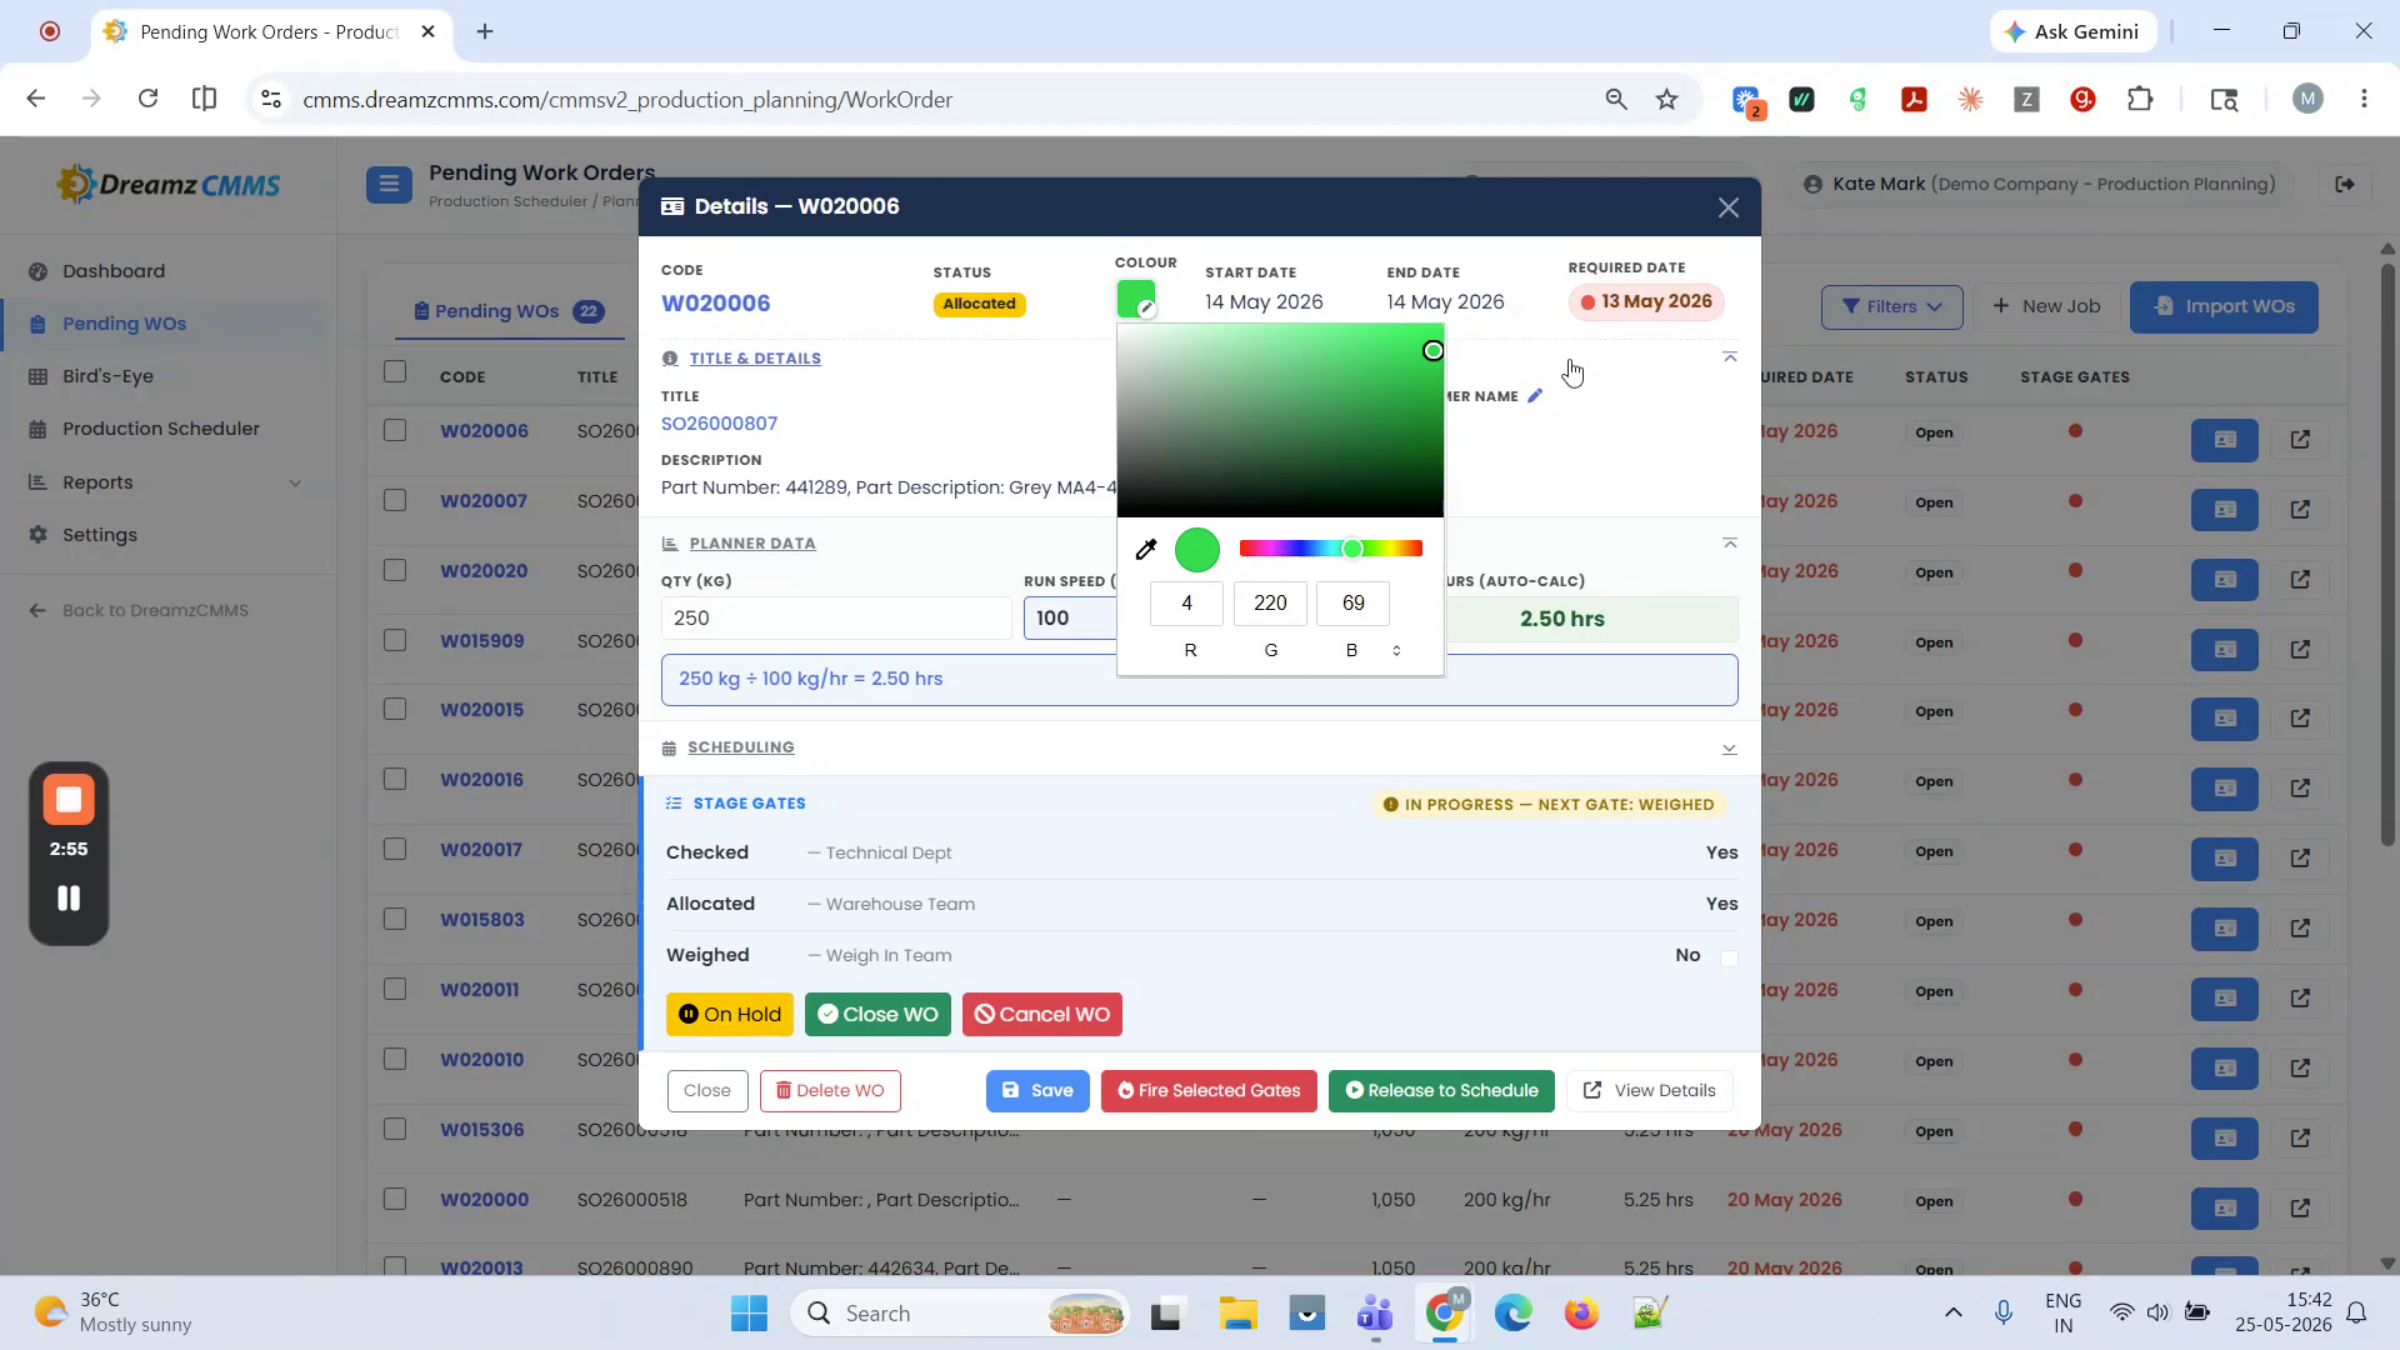2400x1350 pixels.
Task: Tick the Weighed stage gate checkbox
Action: click(1729, 957)
